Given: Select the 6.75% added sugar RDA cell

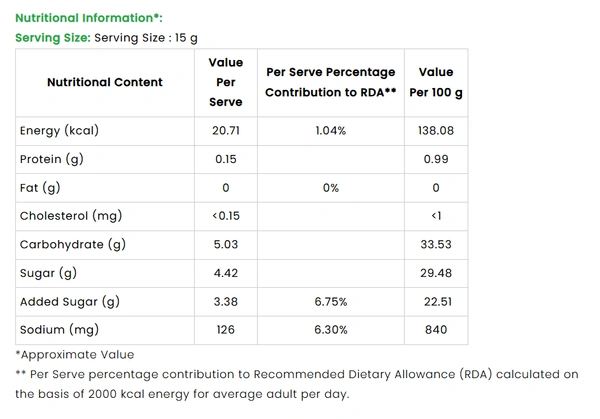Looking at the screenshot, I should pos(330,302).
